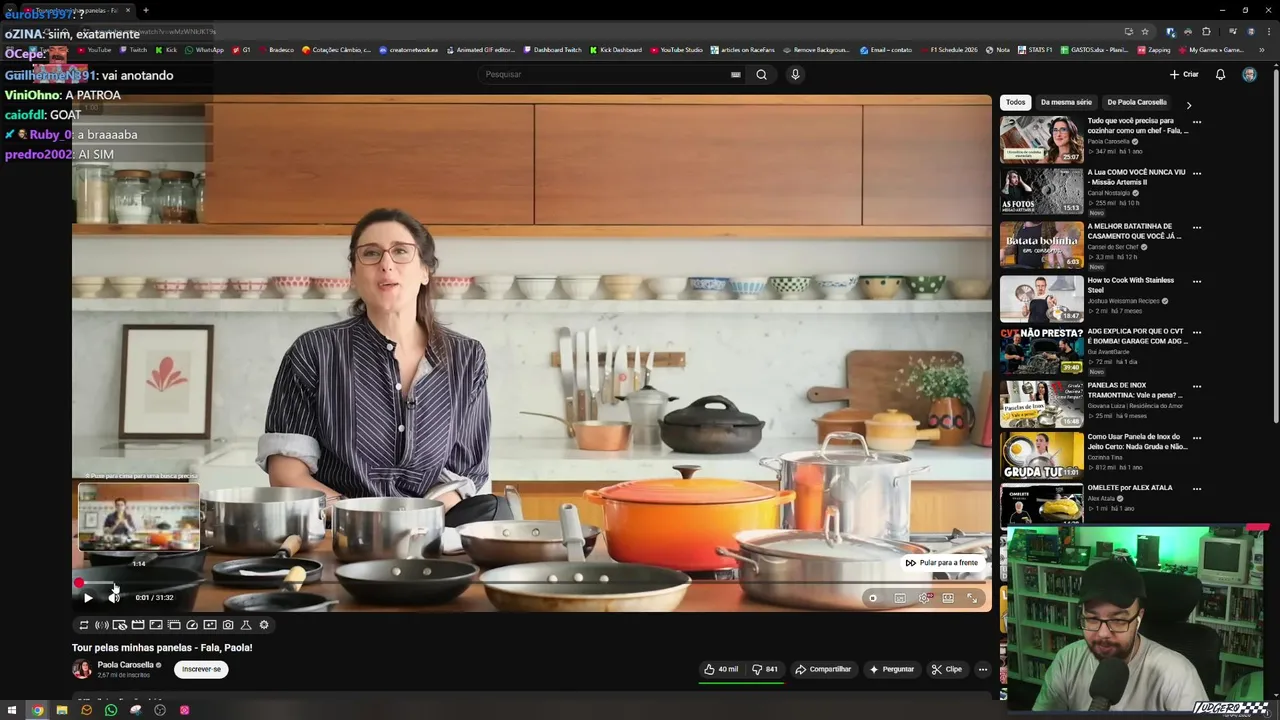This screenshot has height=720, width=1280.
Task: Open Paola Carosella channel name link
Action: pos(125,665)
